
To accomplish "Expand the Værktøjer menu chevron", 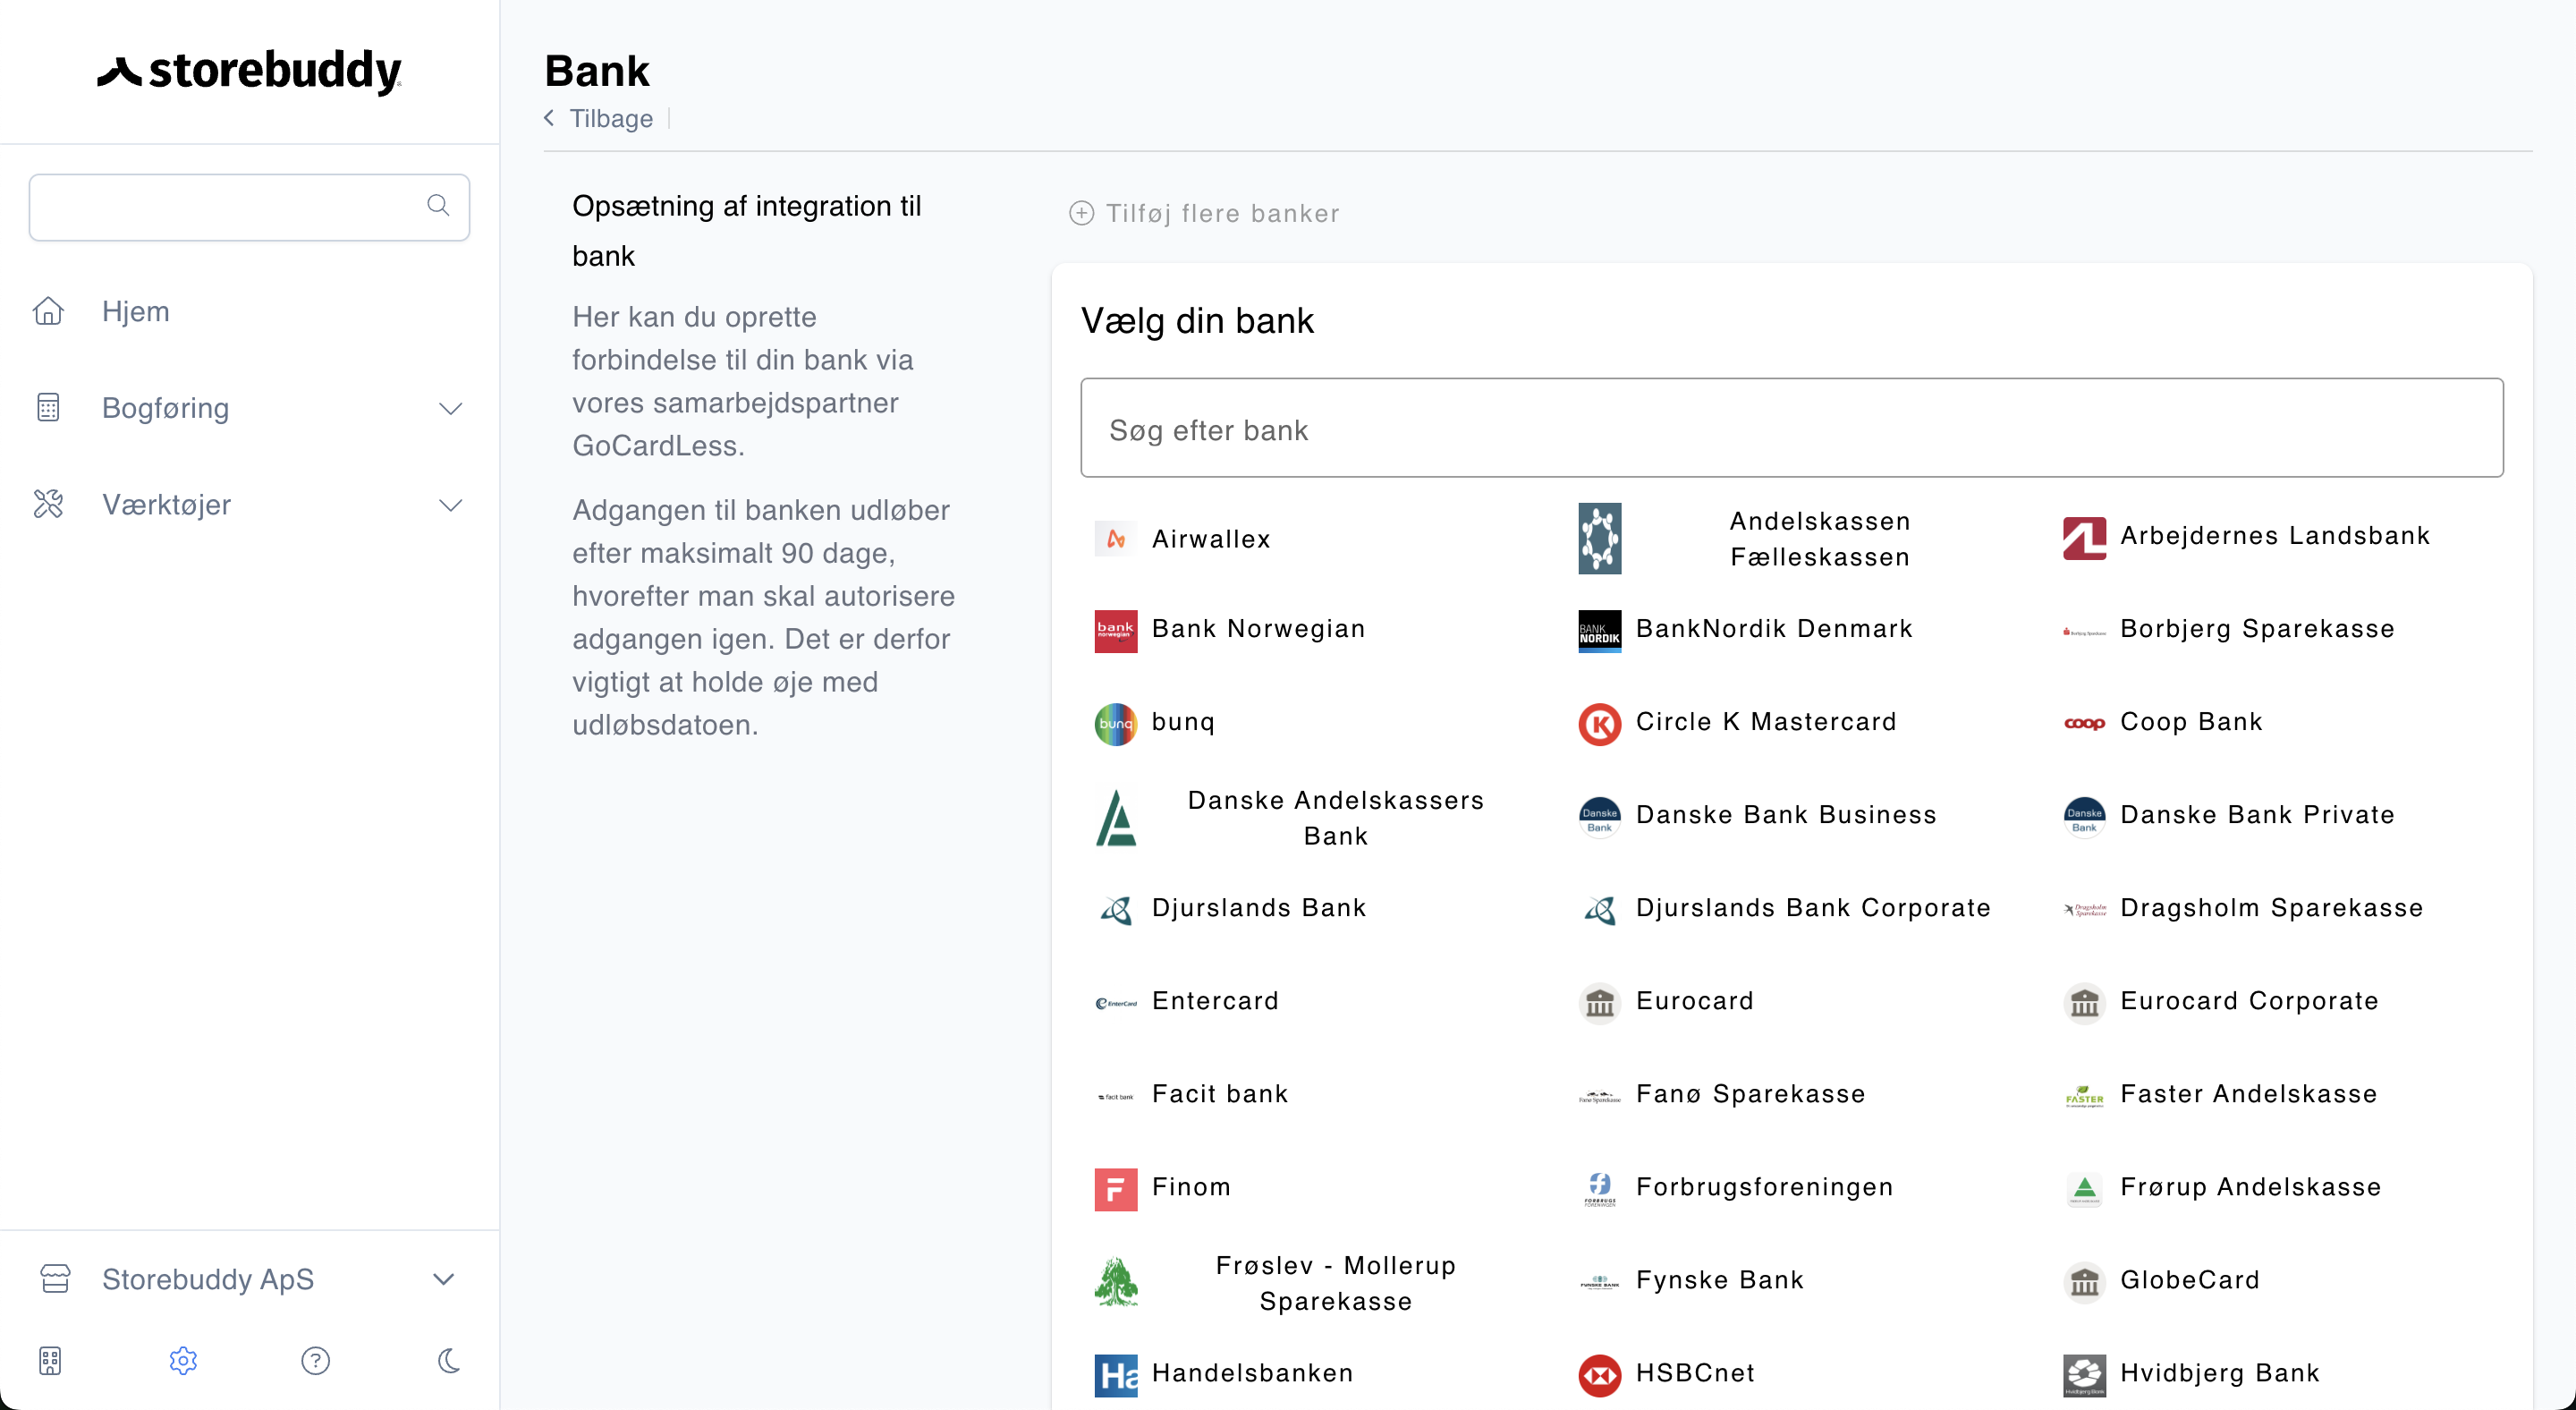I will tap(451, 506).
